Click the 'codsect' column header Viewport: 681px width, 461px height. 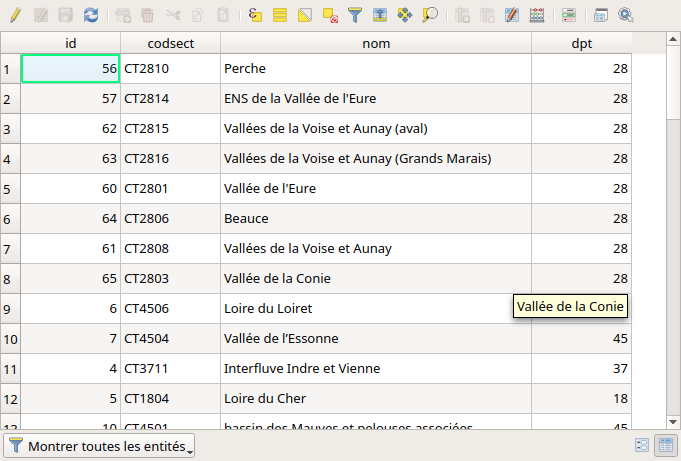coord(170,43)
